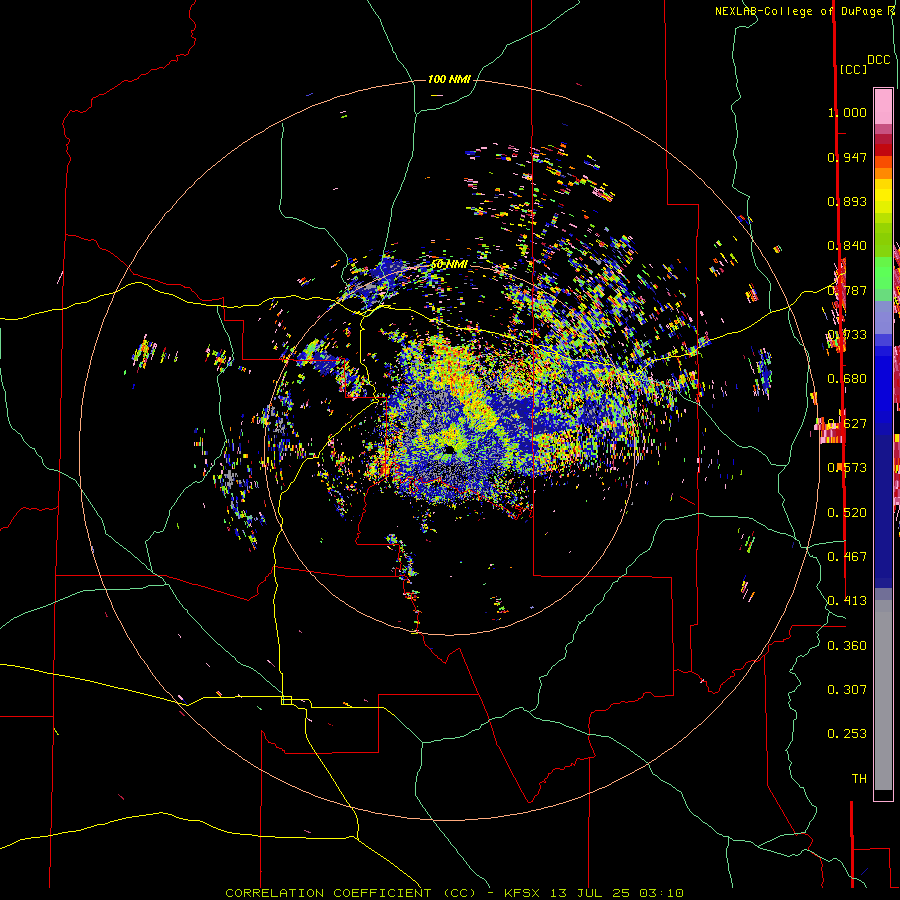Click the 0.573 legend value
Viewport: 900px width, 900px height.
[x=847, y=468]
